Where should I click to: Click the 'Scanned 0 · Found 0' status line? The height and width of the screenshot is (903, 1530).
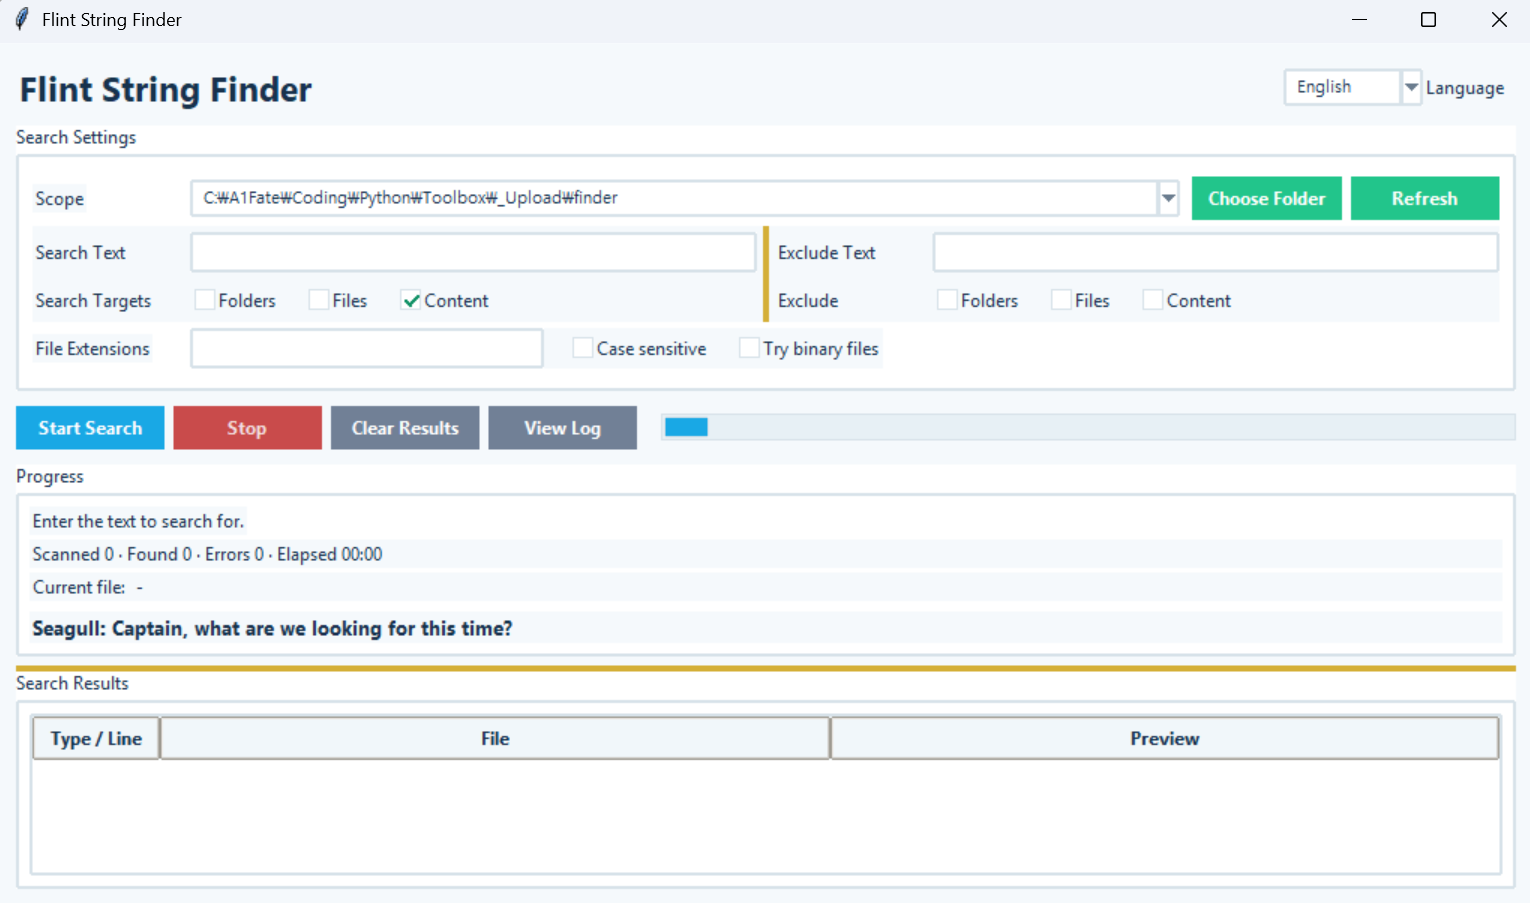tap(207, 554)
